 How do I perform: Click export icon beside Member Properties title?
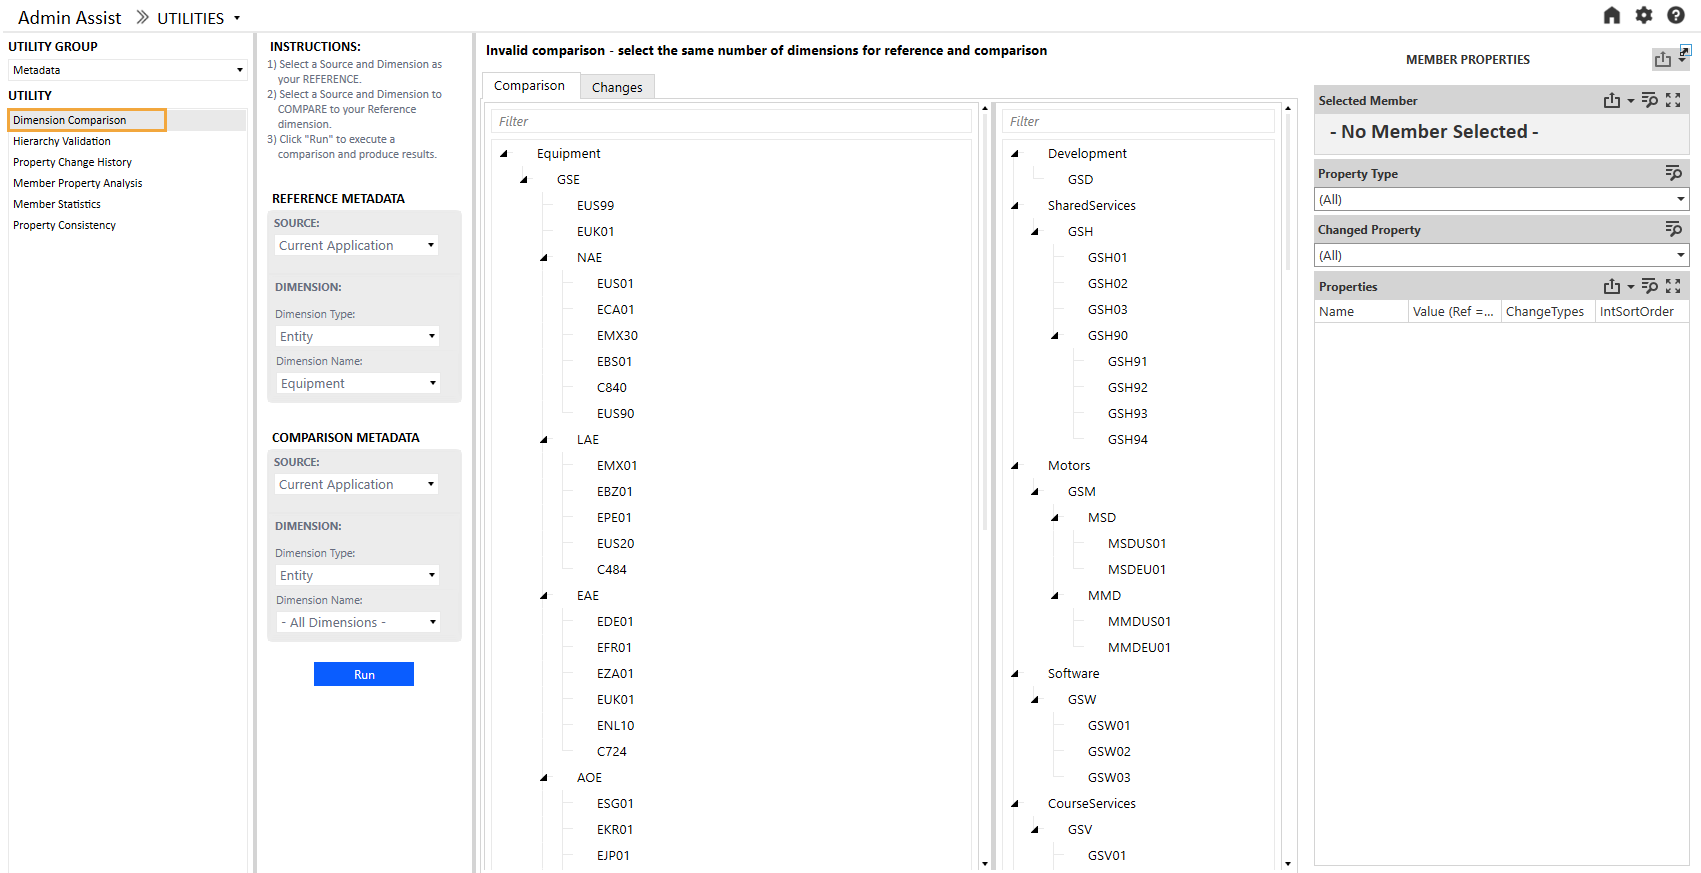(1662, 60)
